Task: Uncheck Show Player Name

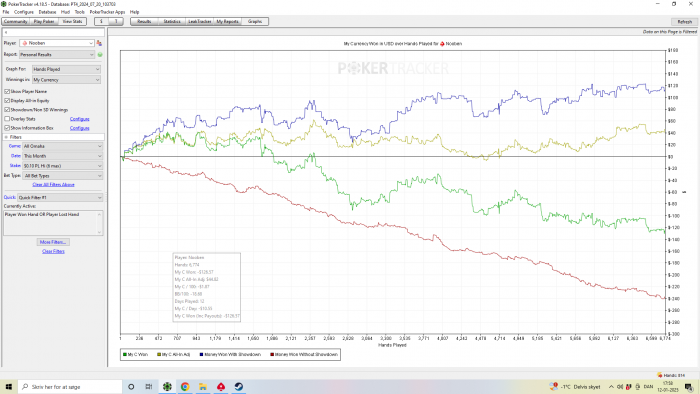Action: click(x=7, y=91)
